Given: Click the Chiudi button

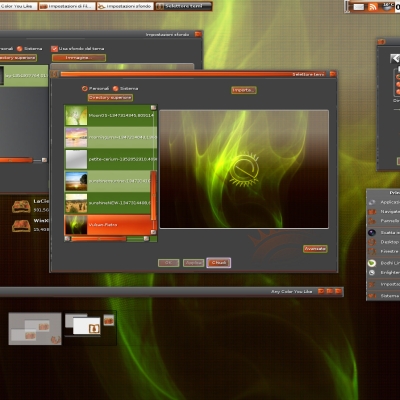Looking at the screenshot, I should 218,263.
